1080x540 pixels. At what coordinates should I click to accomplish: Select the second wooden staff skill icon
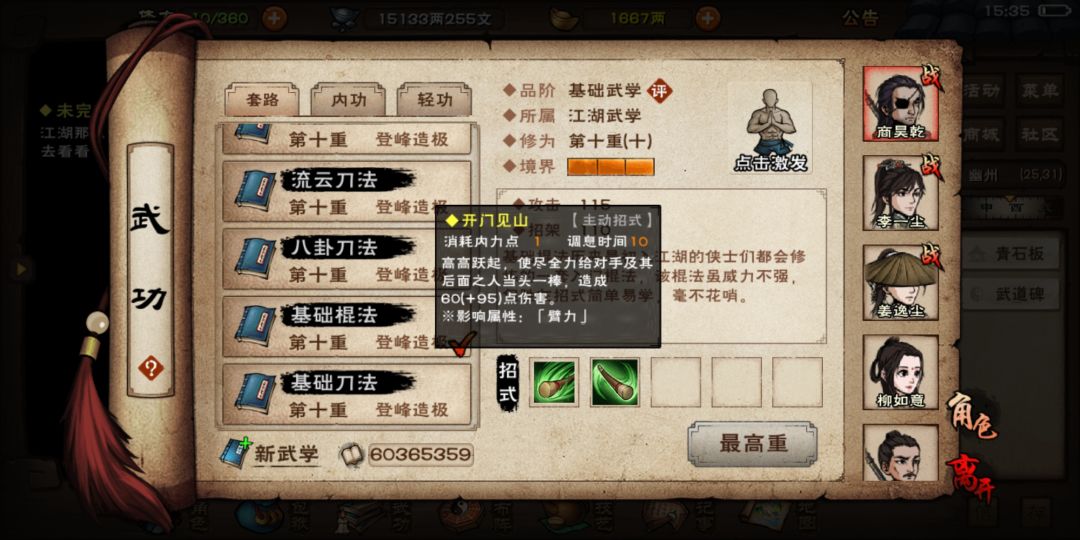pos(614,382)
